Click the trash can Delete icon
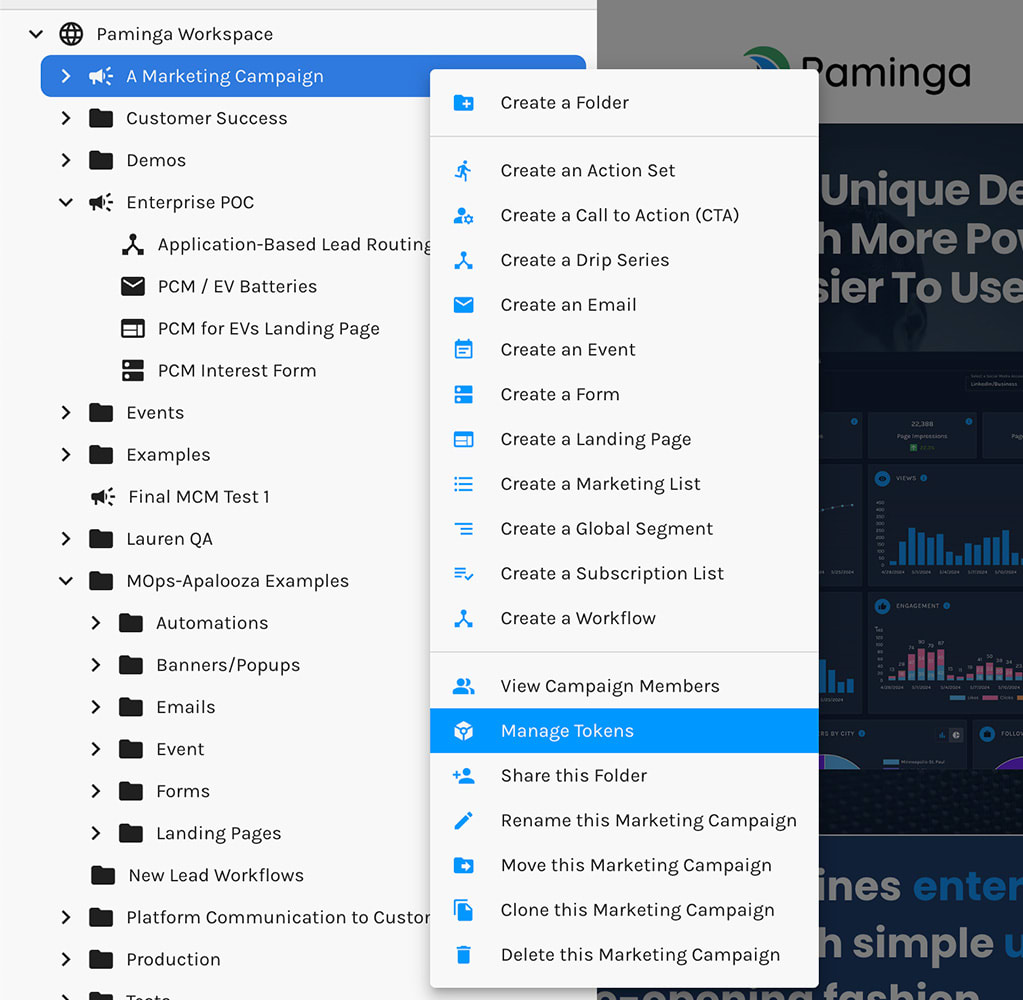 [463, 955]
